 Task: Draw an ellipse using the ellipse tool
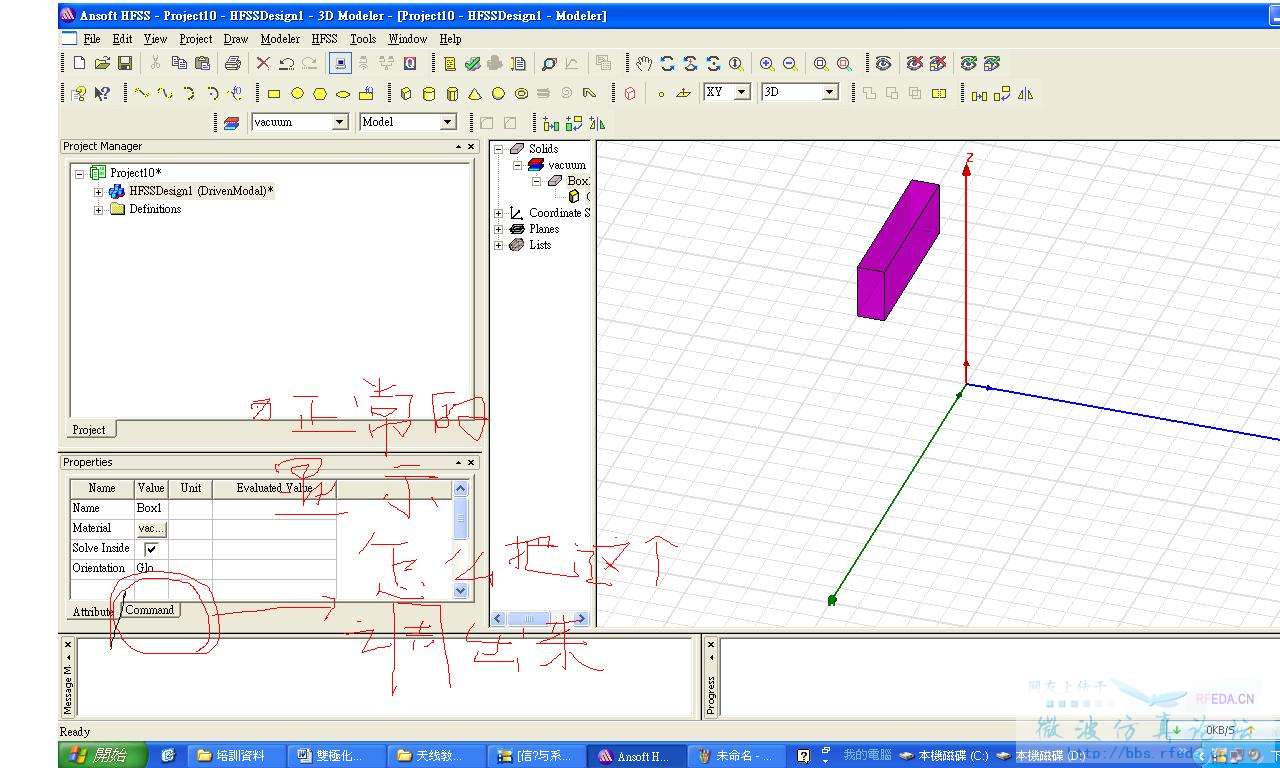[x=343, y=93]
